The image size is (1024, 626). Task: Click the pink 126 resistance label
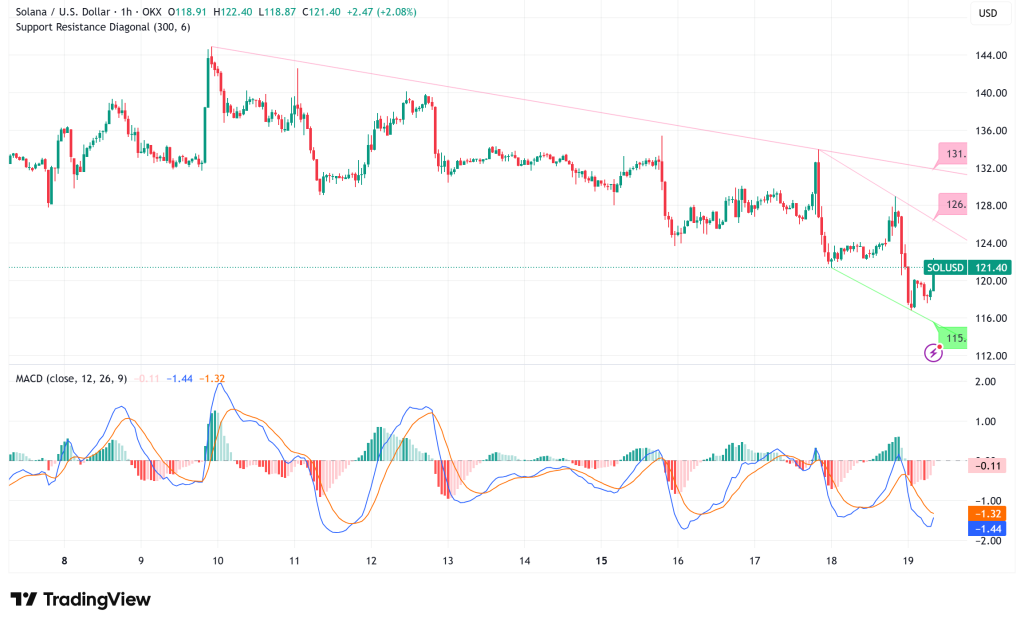pos(953,204)
